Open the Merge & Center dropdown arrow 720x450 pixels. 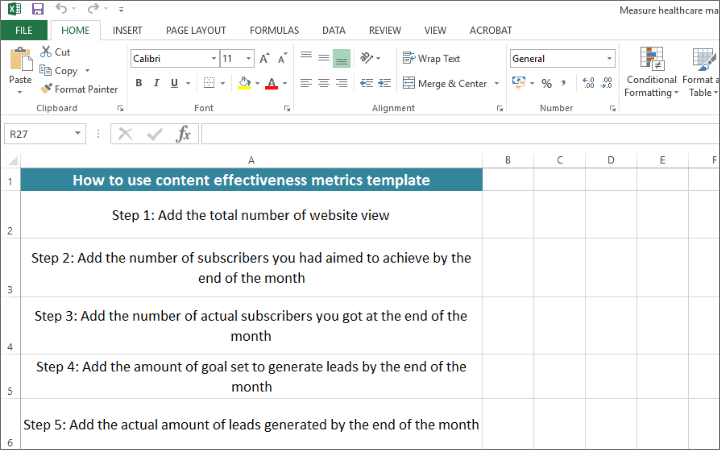click(x=497, y=84)
